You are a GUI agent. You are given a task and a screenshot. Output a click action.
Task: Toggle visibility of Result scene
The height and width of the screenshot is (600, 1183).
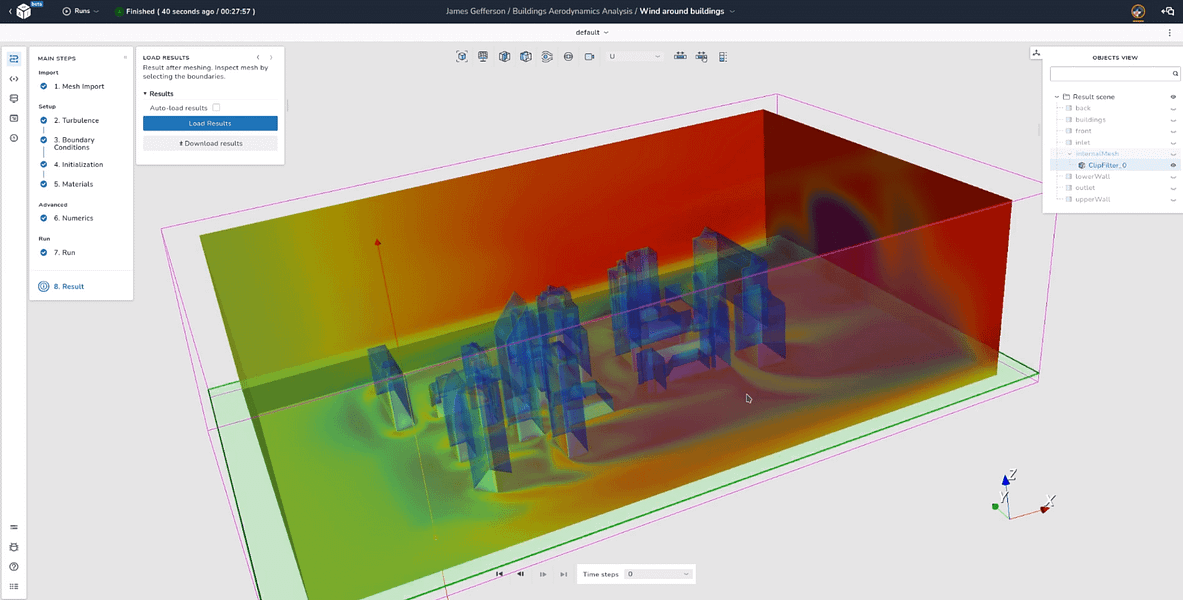[x=1173, y=97]
